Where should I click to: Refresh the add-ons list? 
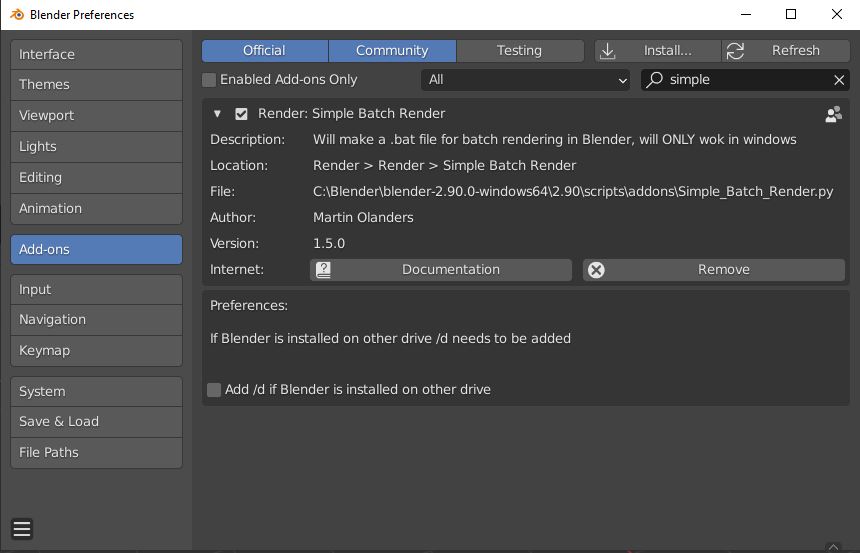[x=786, y=50]
